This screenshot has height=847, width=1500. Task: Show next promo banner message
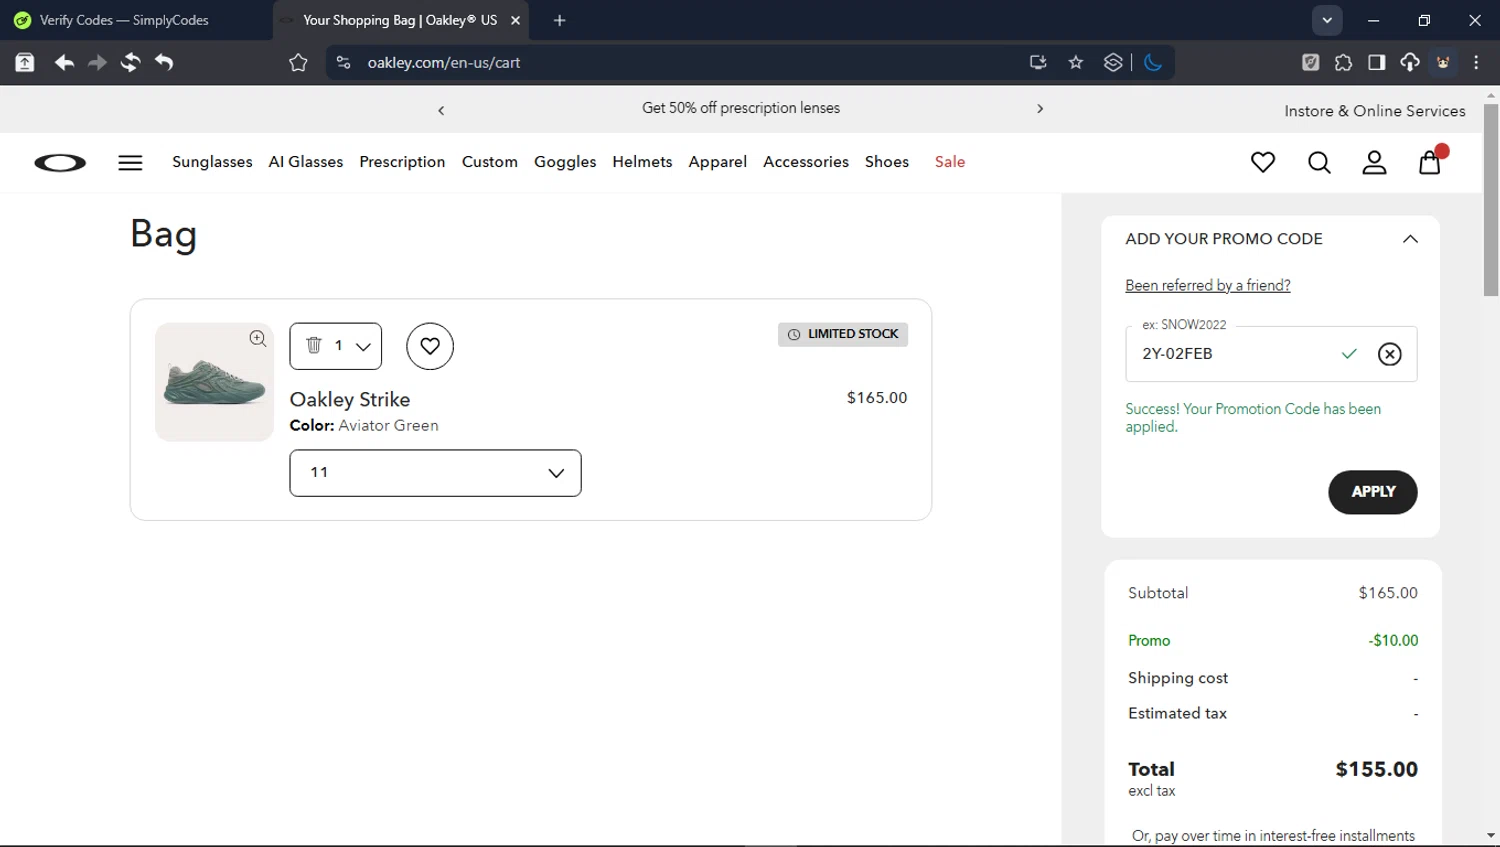coord(1040,109)
